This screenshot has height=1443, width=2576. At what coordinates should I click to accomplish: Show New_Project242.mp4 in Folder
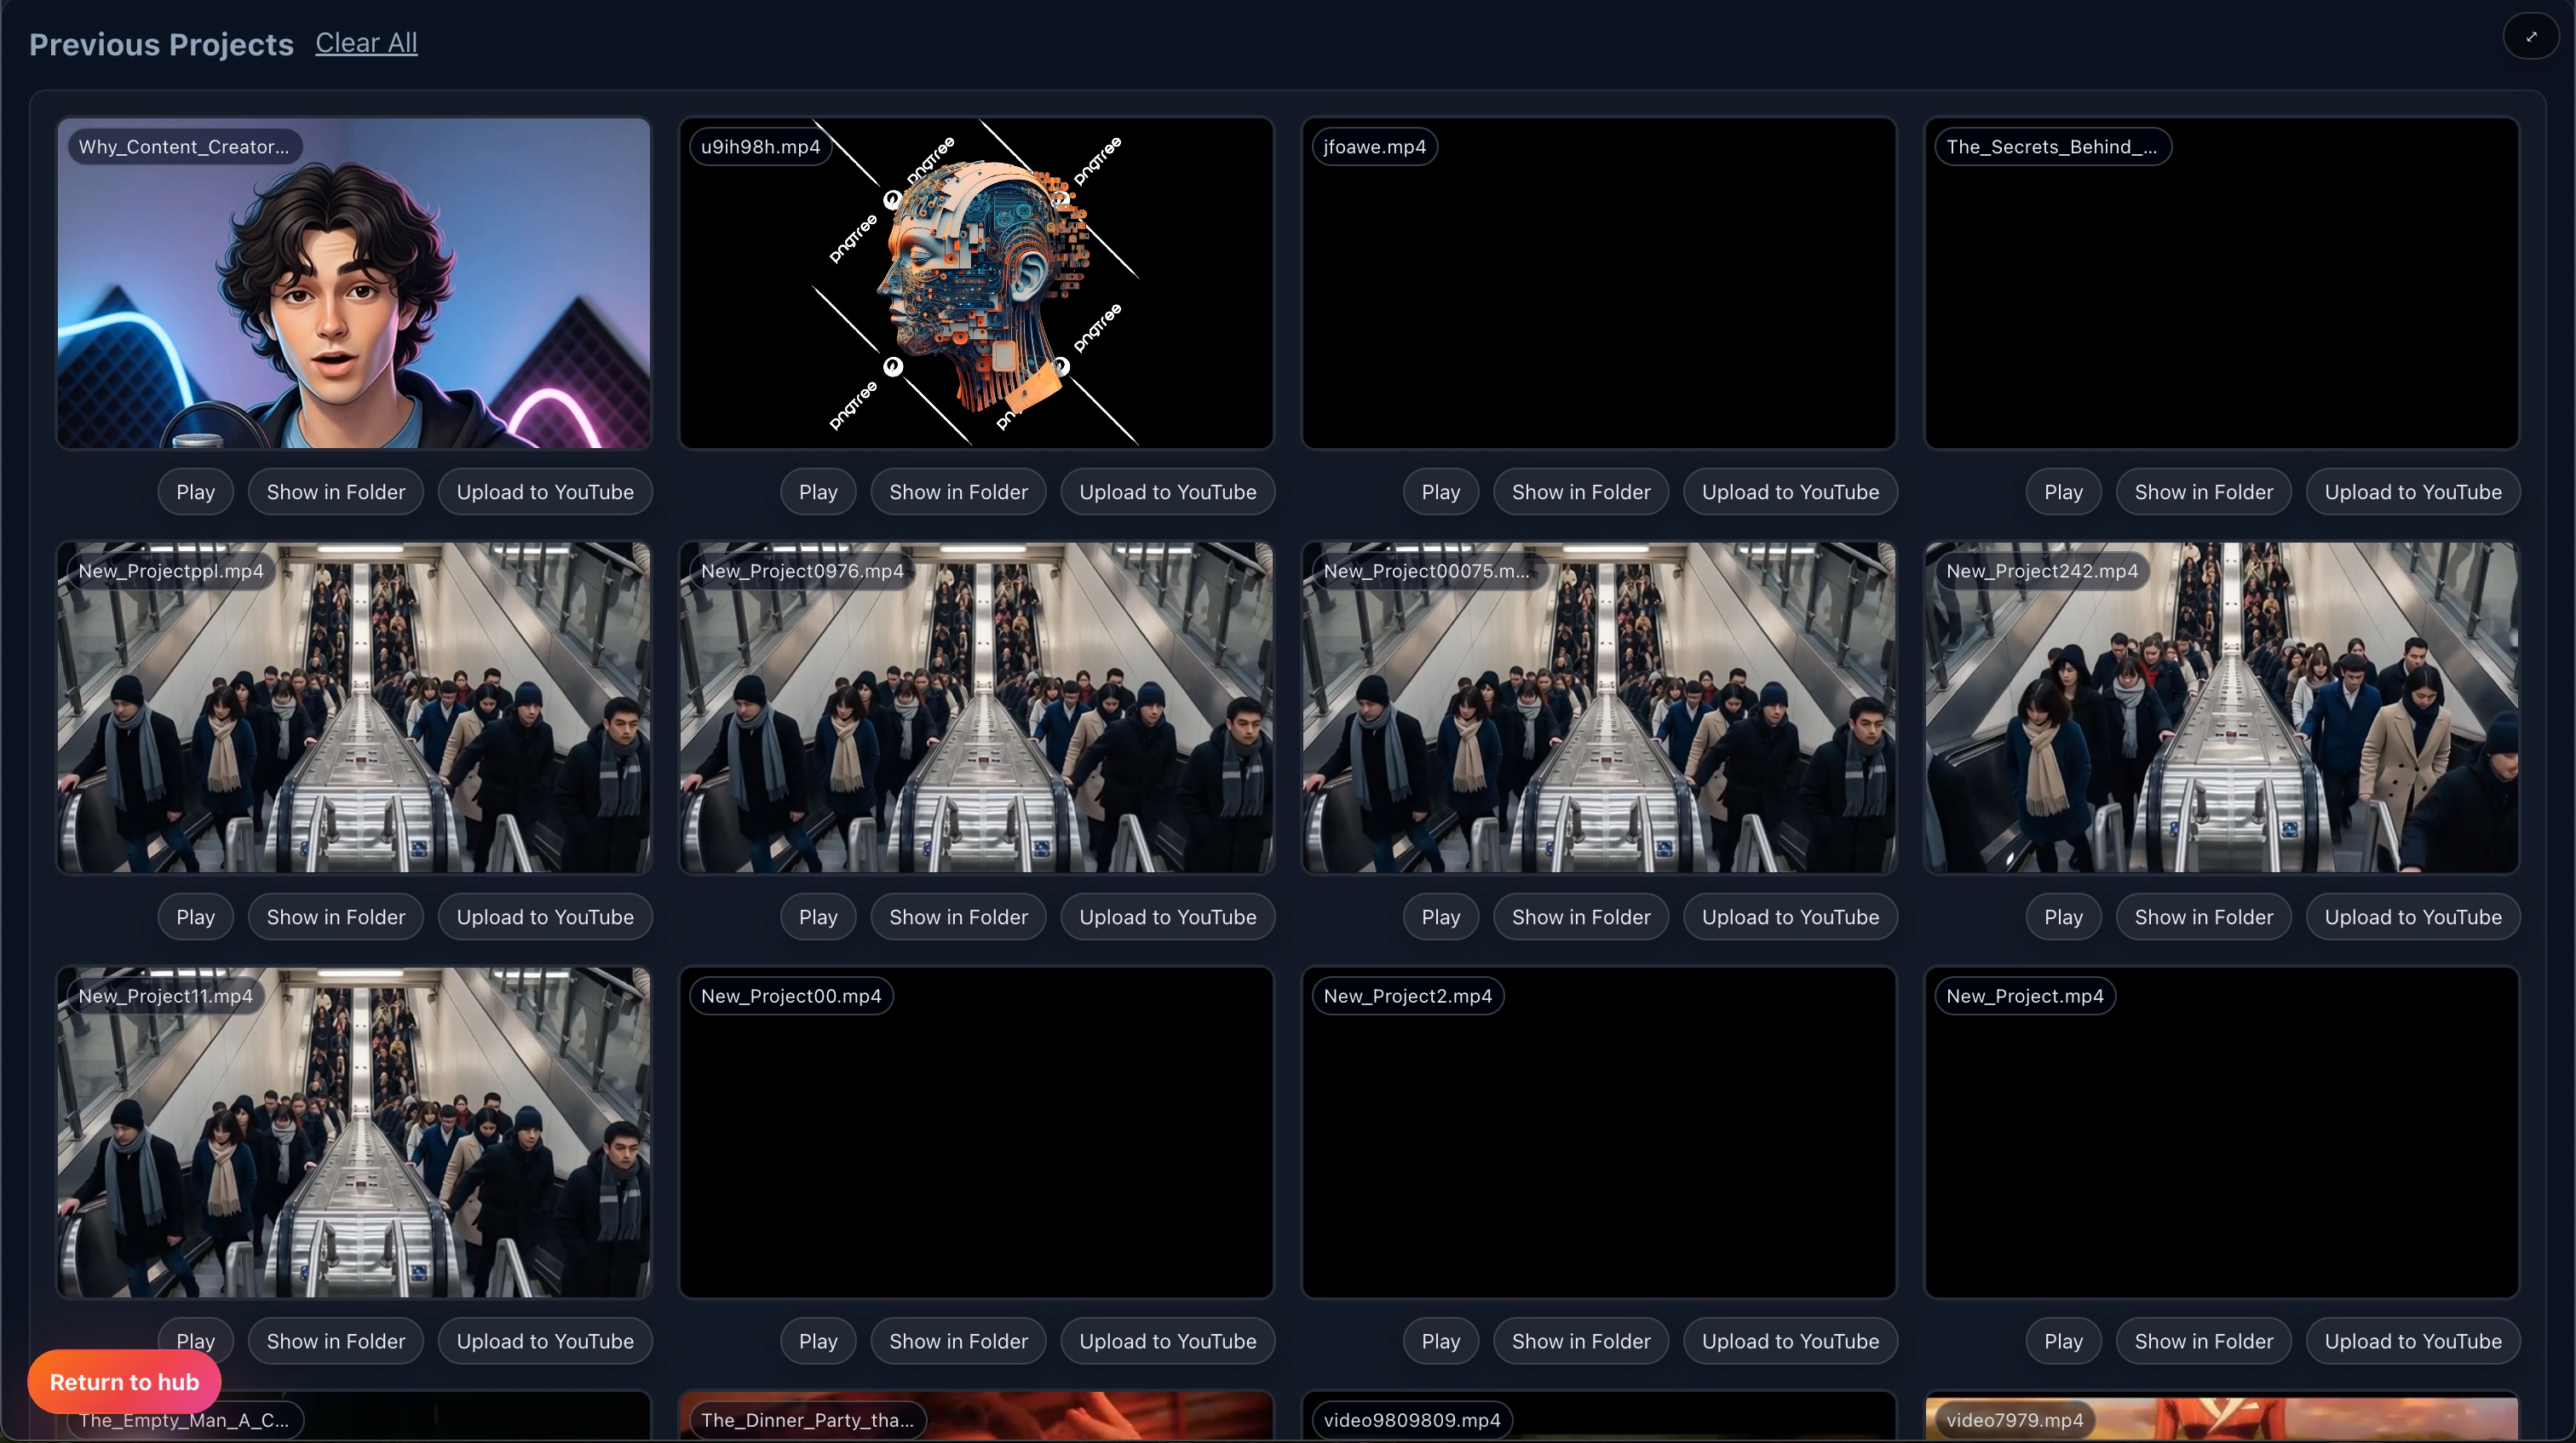click(x=2201, y=916)
